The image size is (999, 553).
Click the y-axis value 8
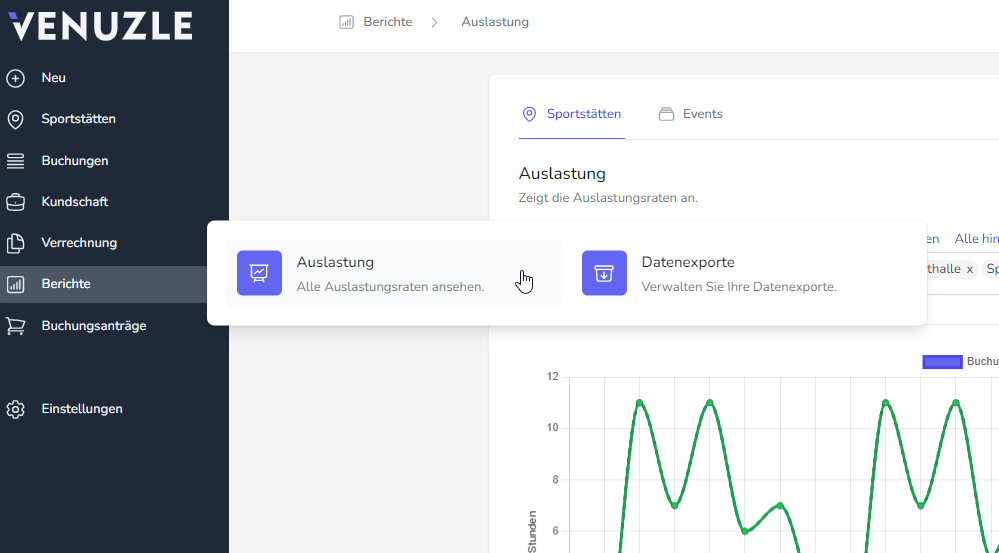556,480
